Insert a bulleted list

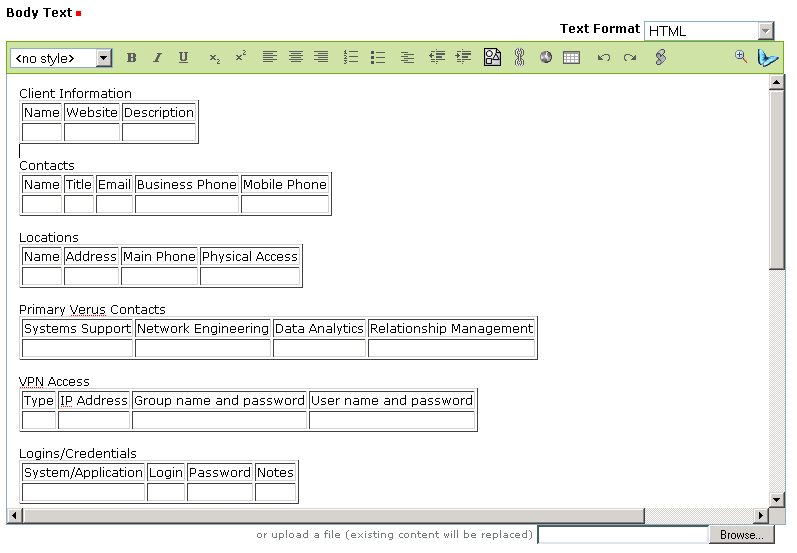pyautogui.click(x=378, y=58)
